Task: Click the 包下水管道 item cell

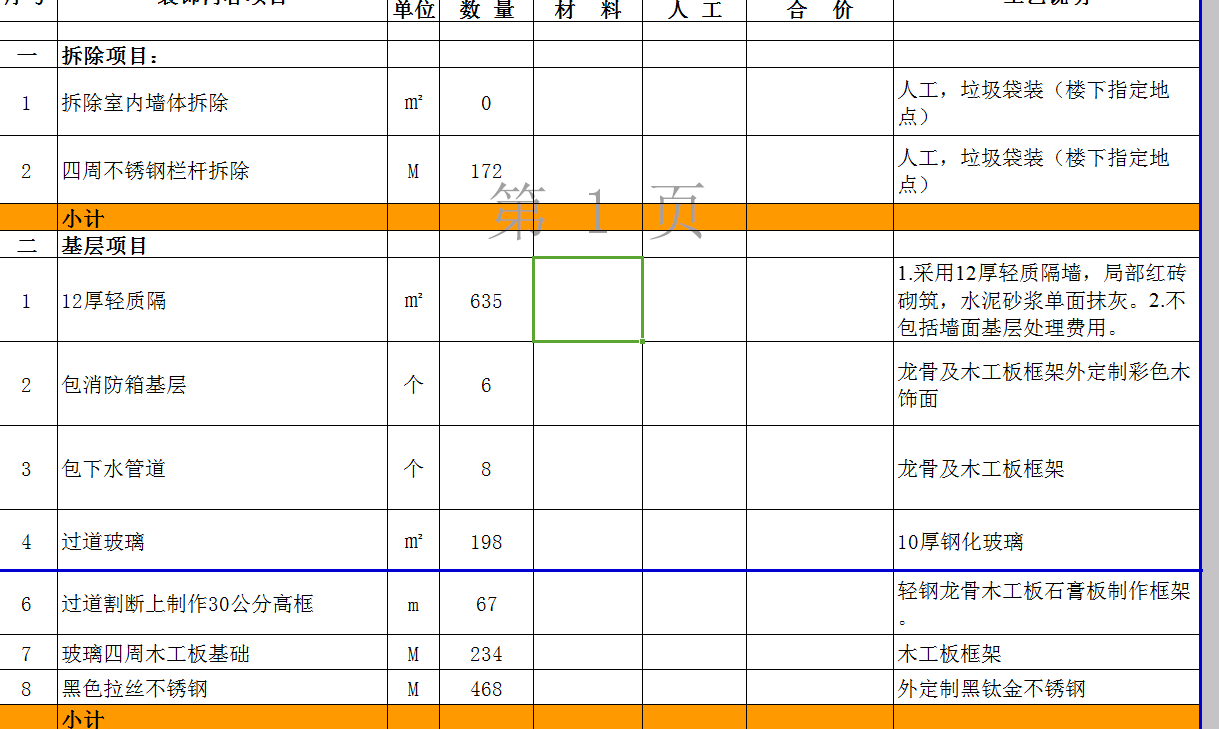Action: [x=222, y=469]
